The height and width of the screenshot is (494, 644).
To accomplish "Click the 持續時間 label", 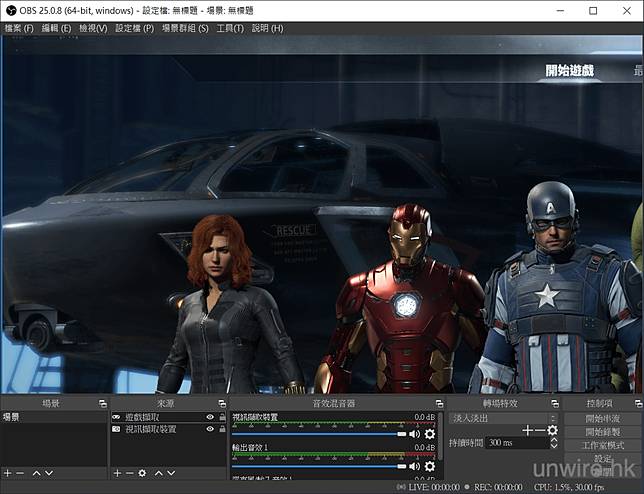I will [466, 443].
